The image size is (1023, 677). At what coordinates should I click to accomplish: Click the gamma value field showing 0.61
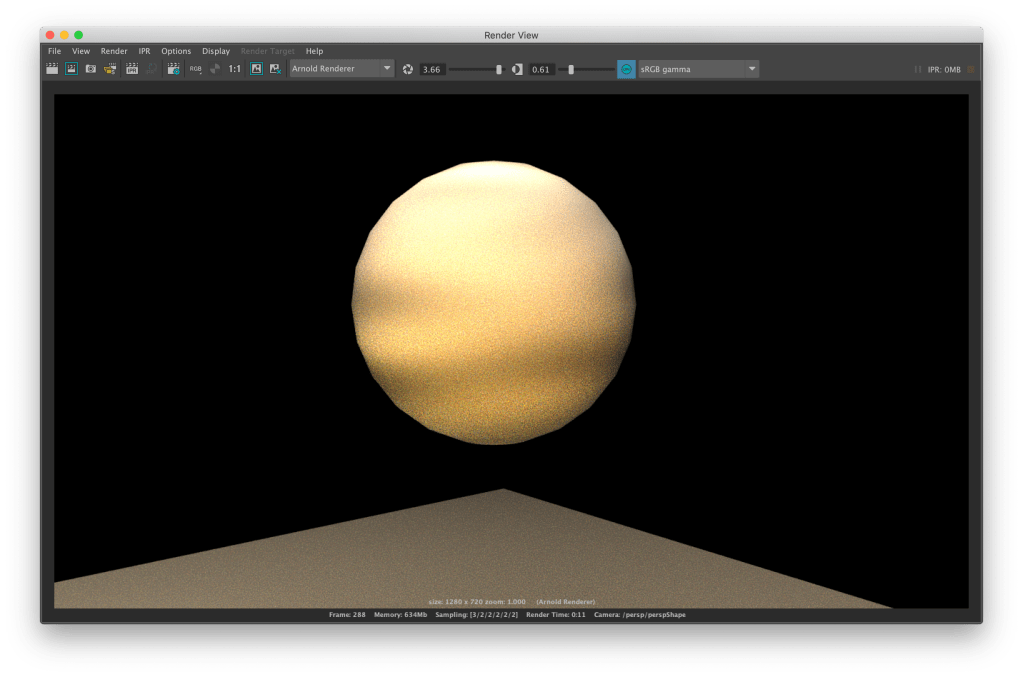tap(542, 69)
